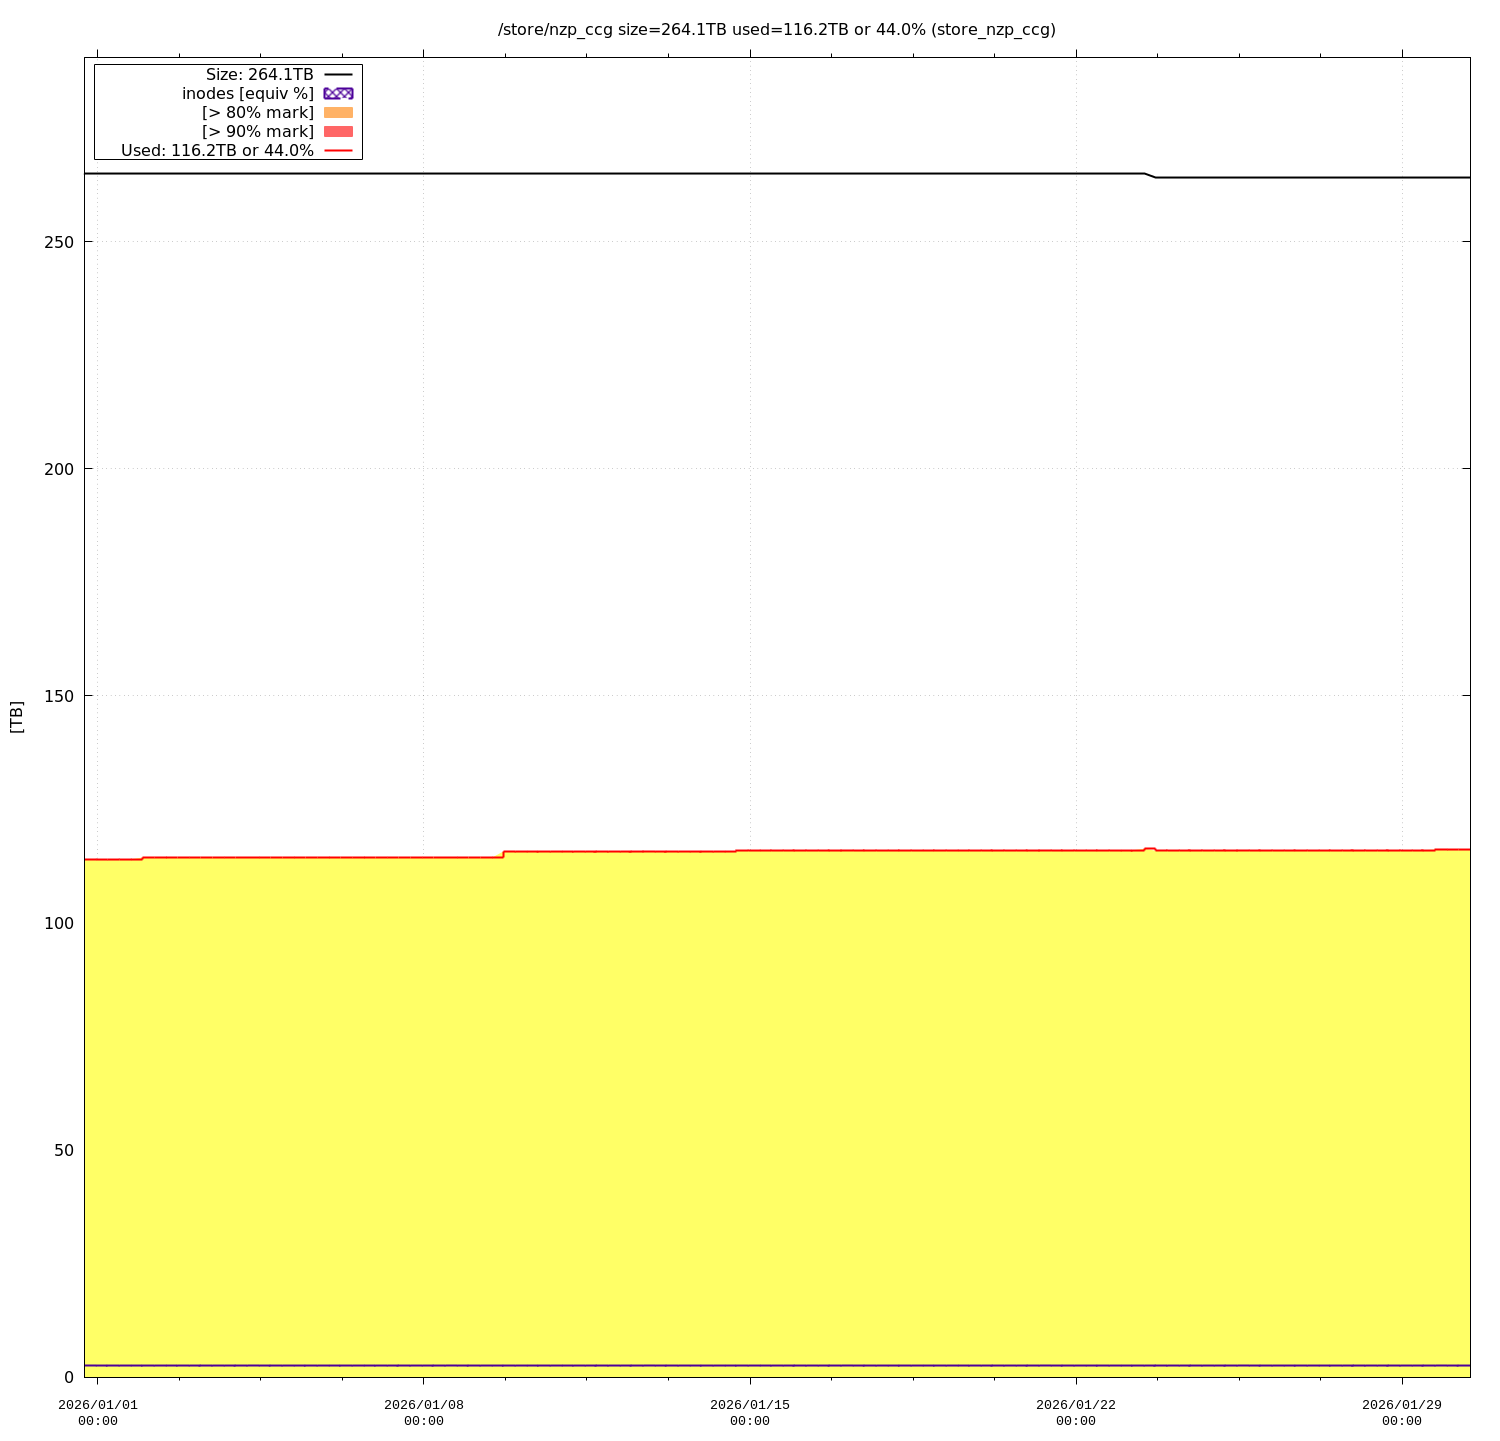1500x1441 pixels.
Task: Click the black Size line legend sample
Action: coord(338,74)
